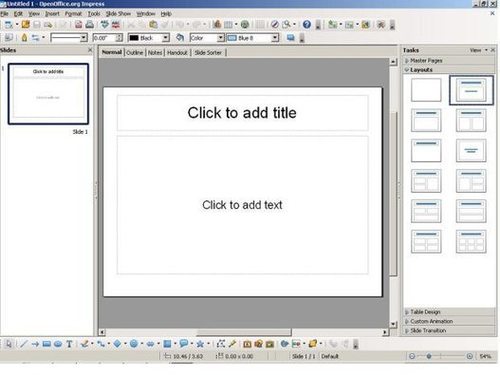The image size is (500, 375).
Task: Toggle the AutoSpellcheck icon
Action: [116, 24]
